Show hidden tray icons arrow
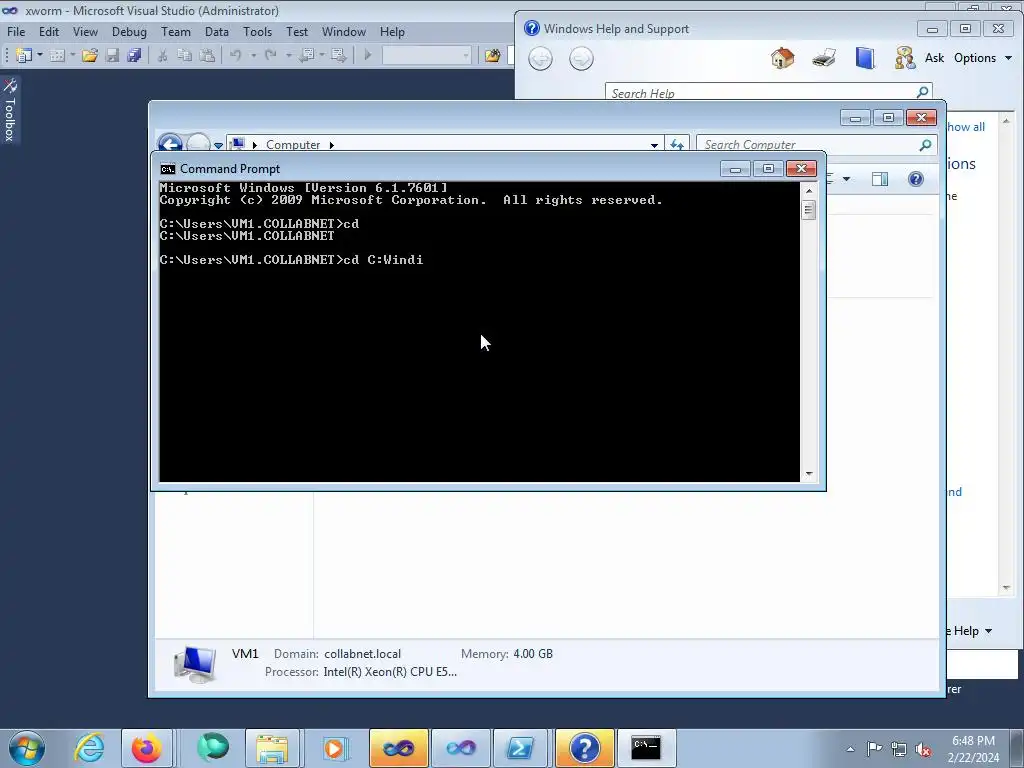 pyautogui.click(x=850, y=749)
